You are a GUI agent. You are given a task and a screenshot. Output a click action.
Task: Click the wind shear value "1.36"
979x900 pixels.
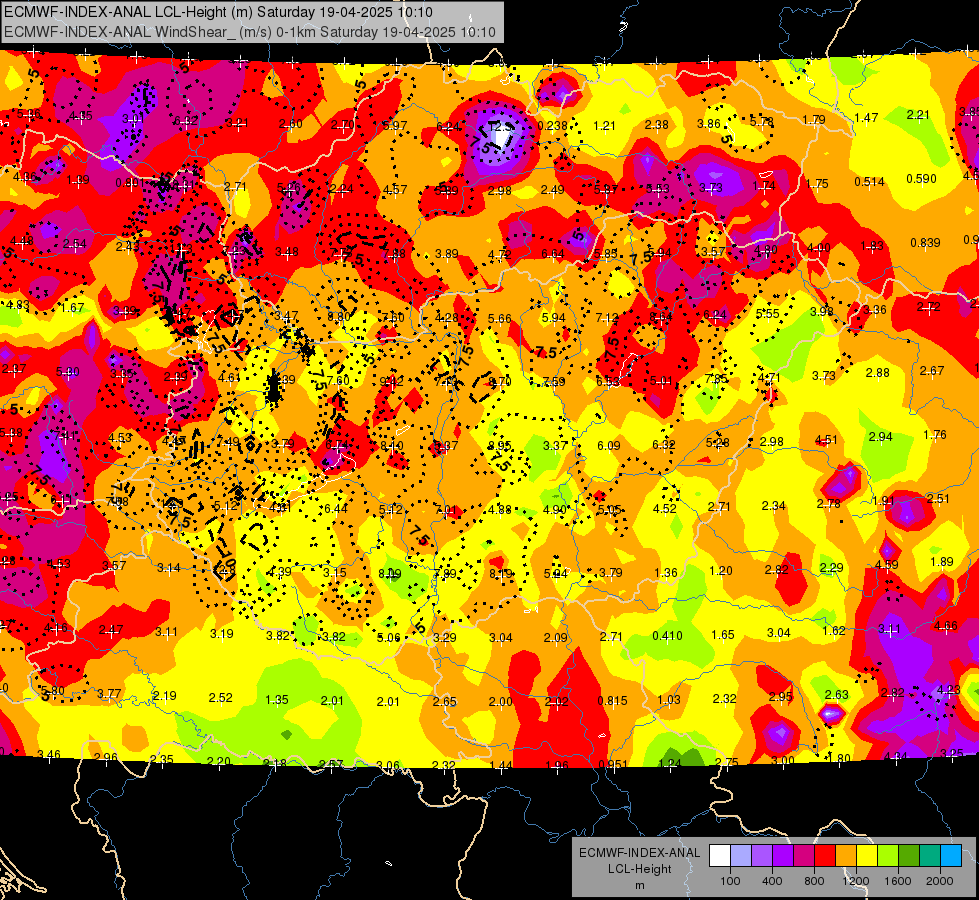click(666, 573)
